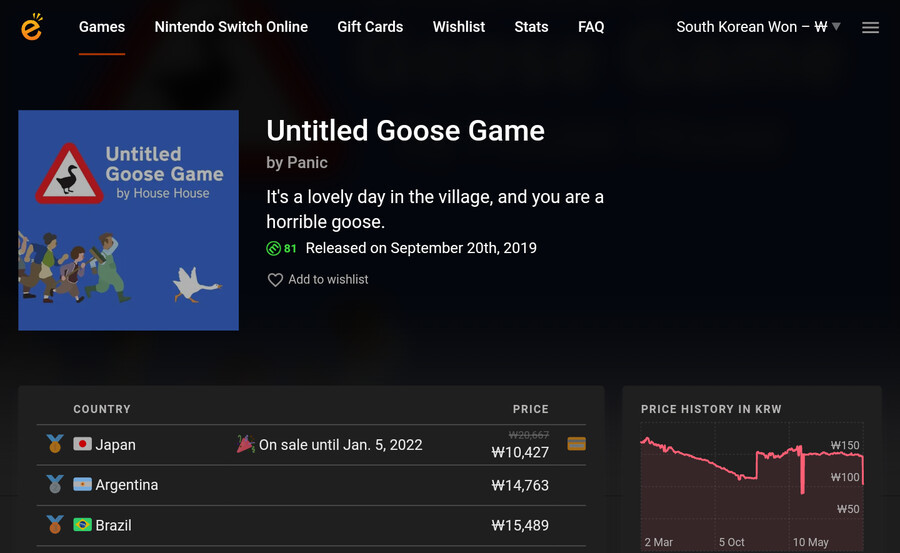Click the gift card icon in Japan row
The width and height of the screenshot is (900, 553).
click(x=576, y=444)
